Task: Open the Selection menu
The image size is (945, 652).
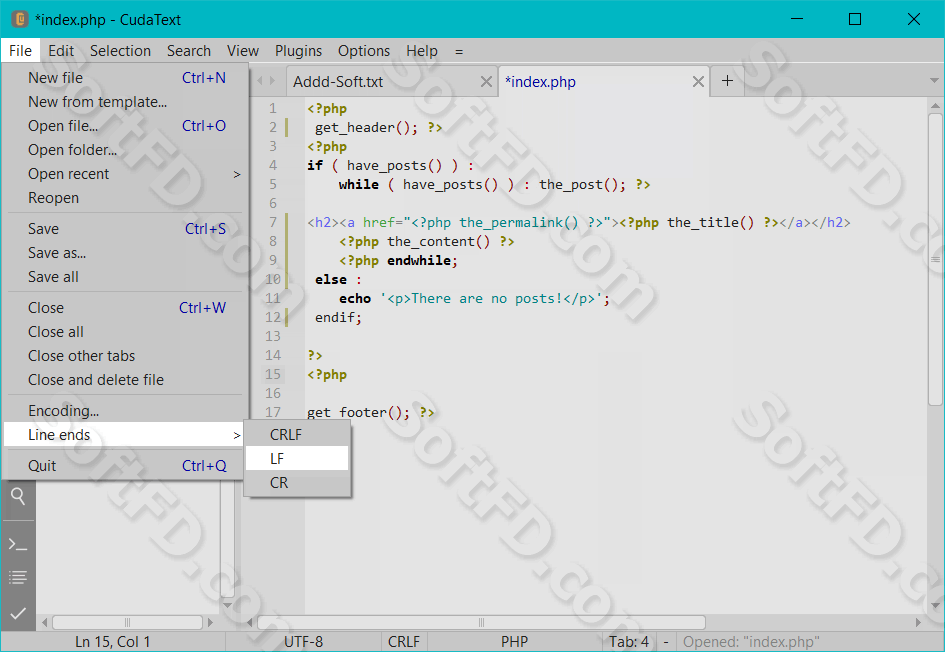Action: click(x=121, y=51)
